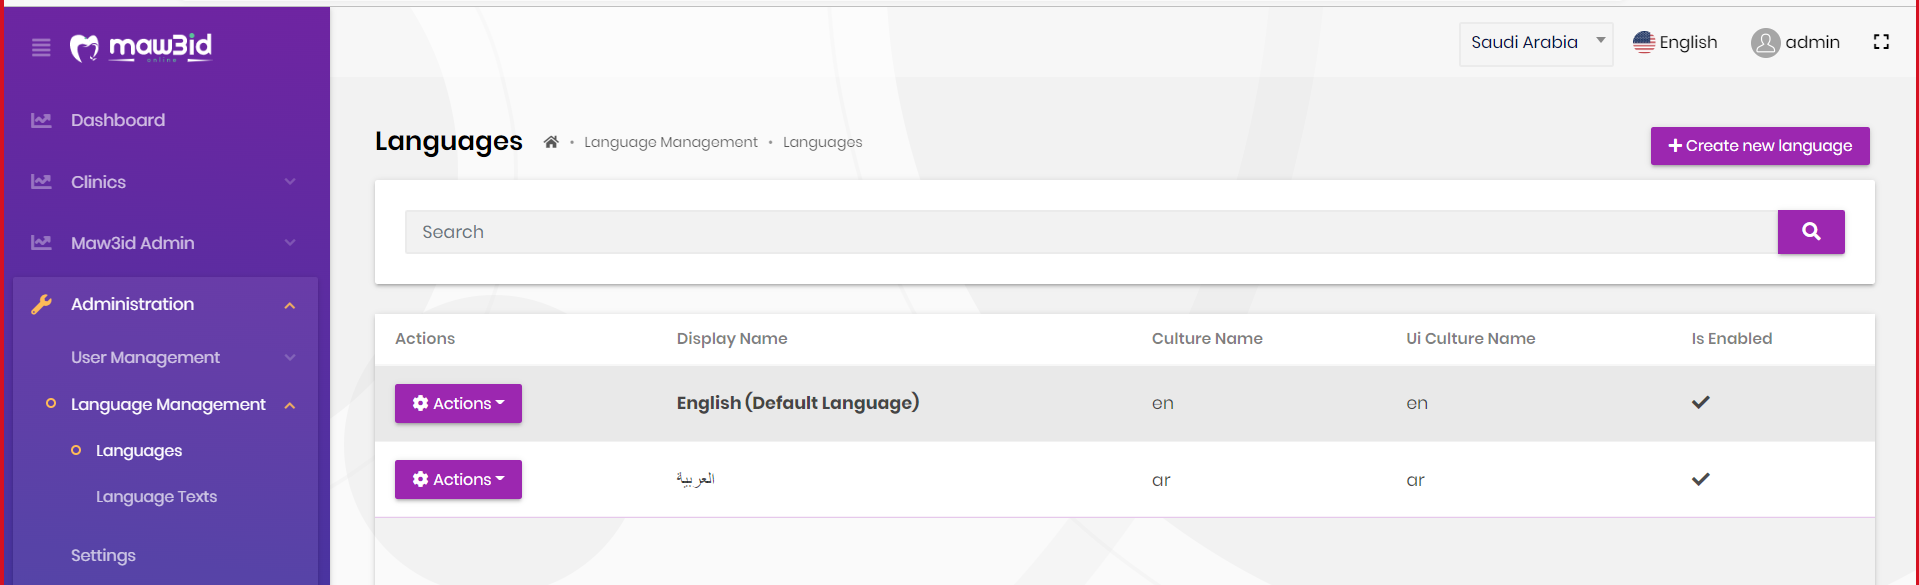Viewport: 1919px width, 585px height.
Task: Open the Saudi Arabia country dropdown
Action: pyautogui.click(x=1535, y=43)
